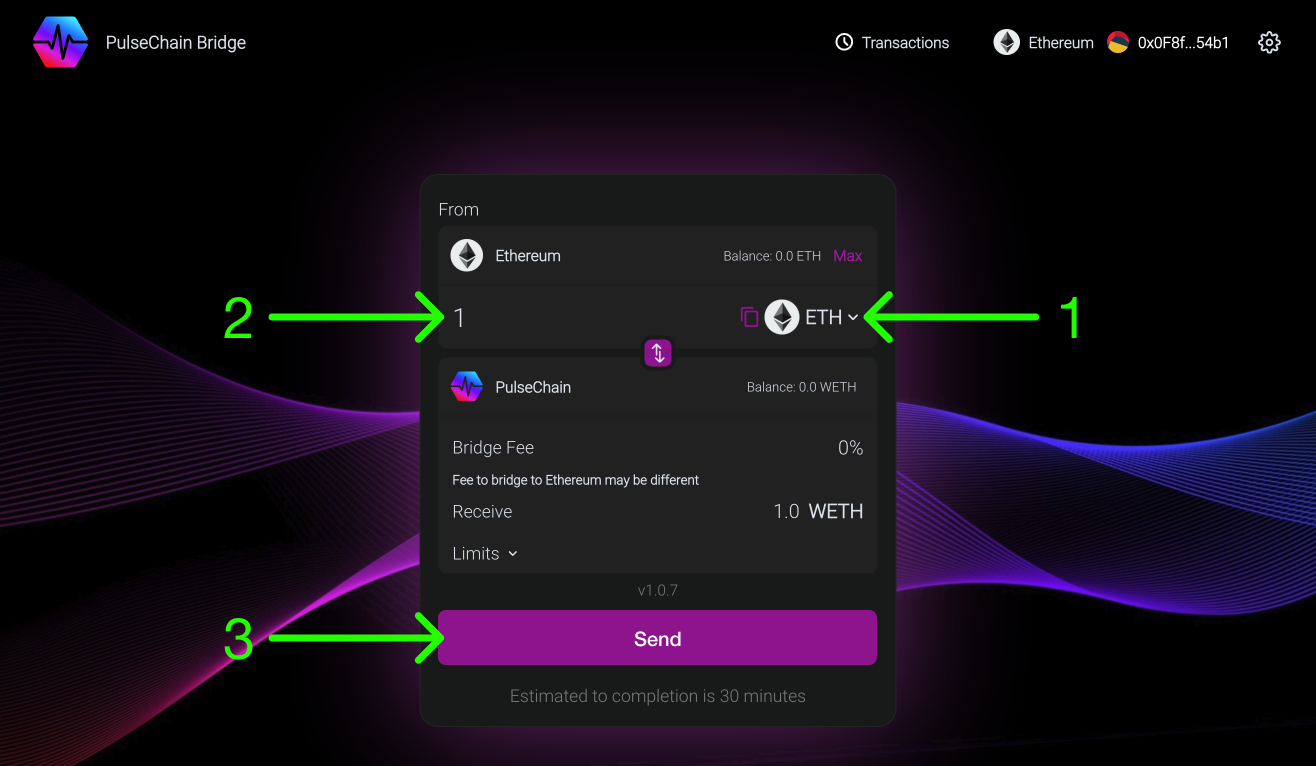This screenshot has width=1316, height=766.
Task: Open the Transactions page
Action: [905, 43]
